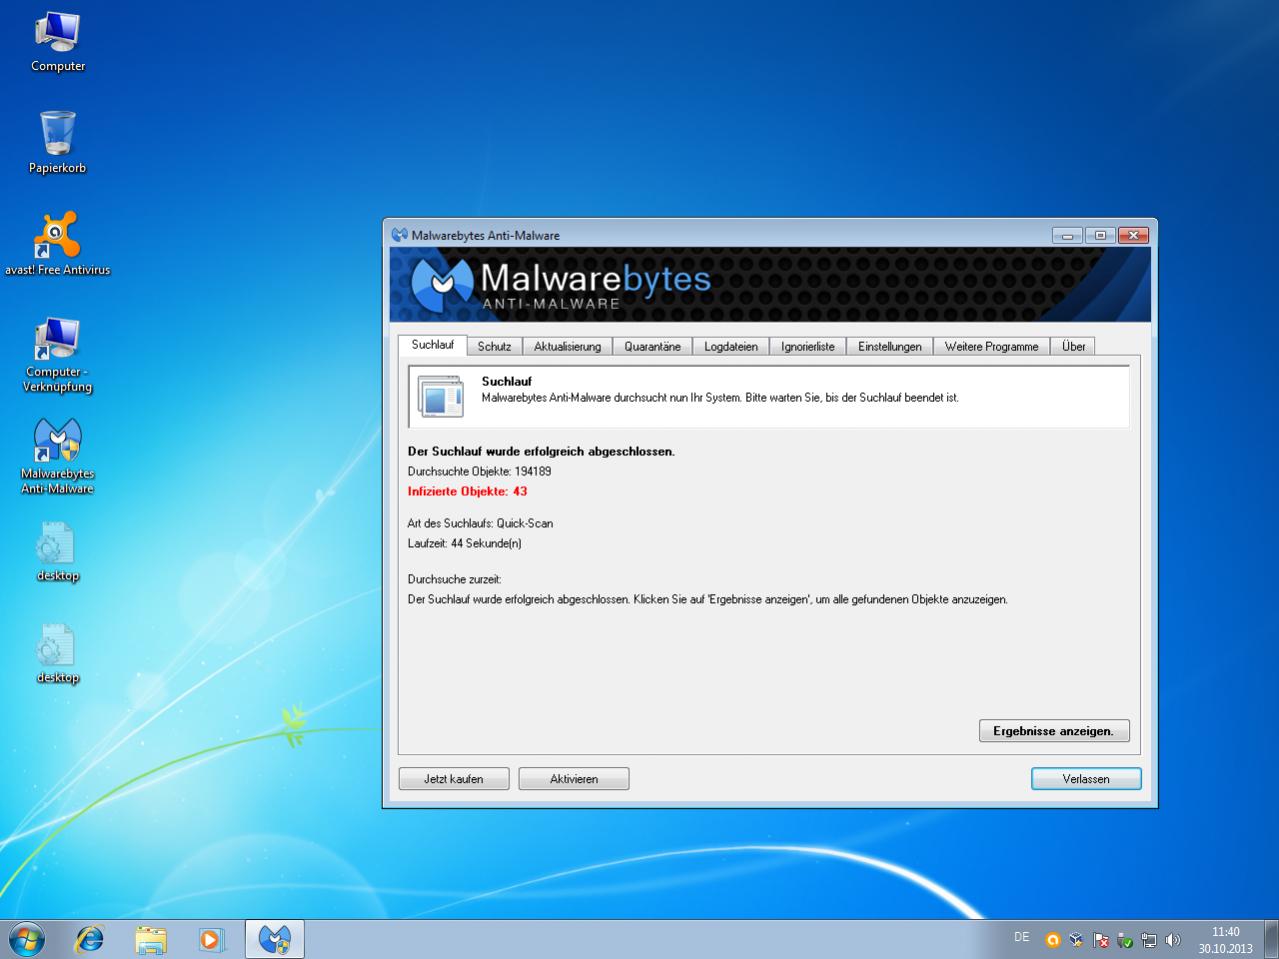Click Safely Remove Hardware tray icon
Viewport: 1279px width, 959px height.
[x=1125, y=940]
